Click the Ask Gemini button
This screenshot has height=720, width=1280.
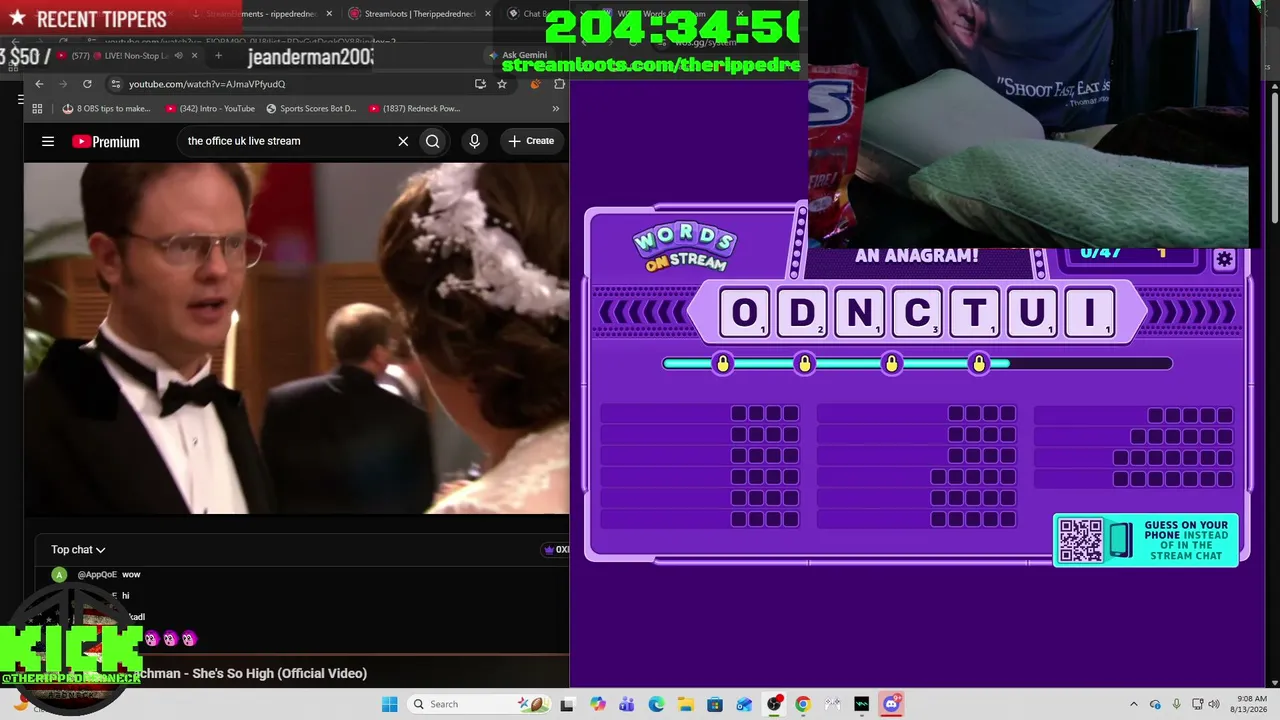pos(518,55)
